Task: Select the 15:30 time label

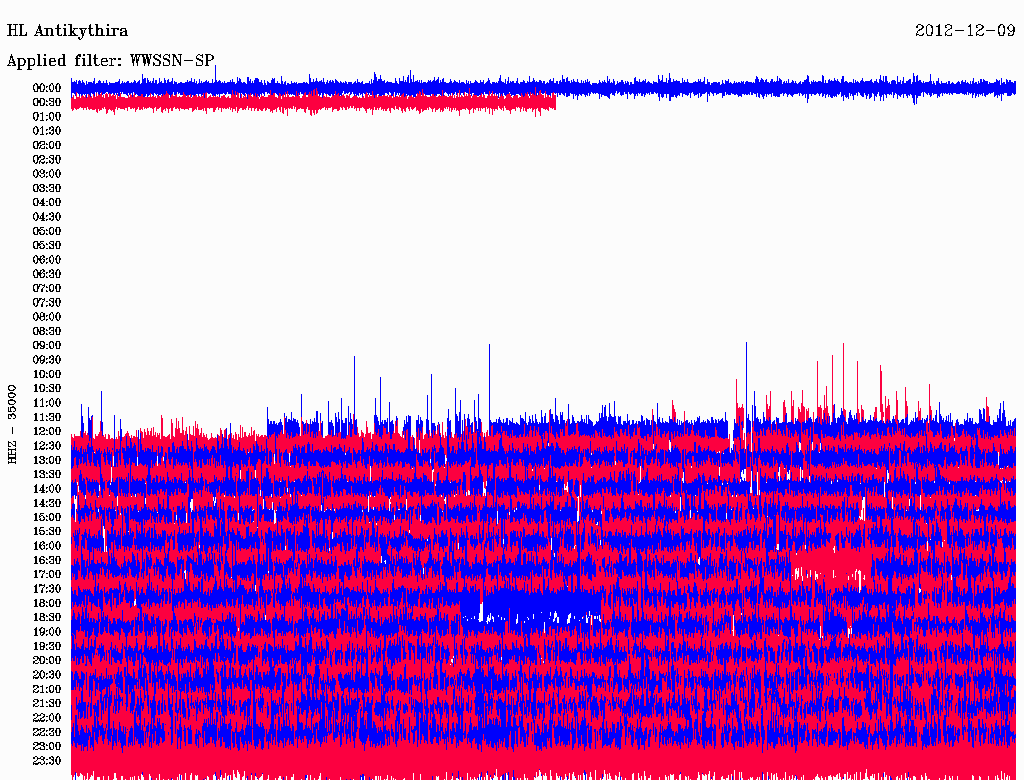Action: (47, 532)
